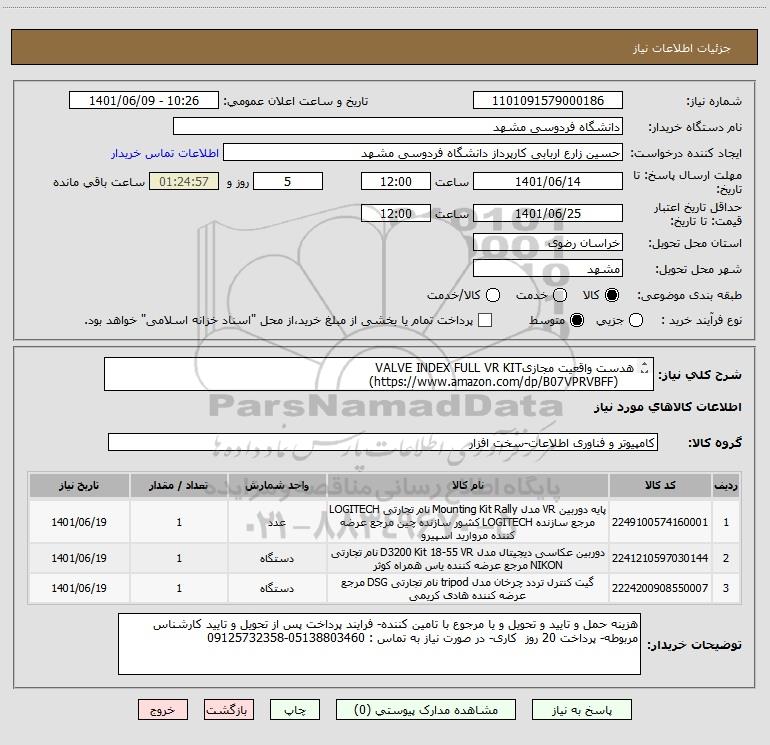Click the پاسخ به نیاز button
770x745 pixels.
click(582, 710)
